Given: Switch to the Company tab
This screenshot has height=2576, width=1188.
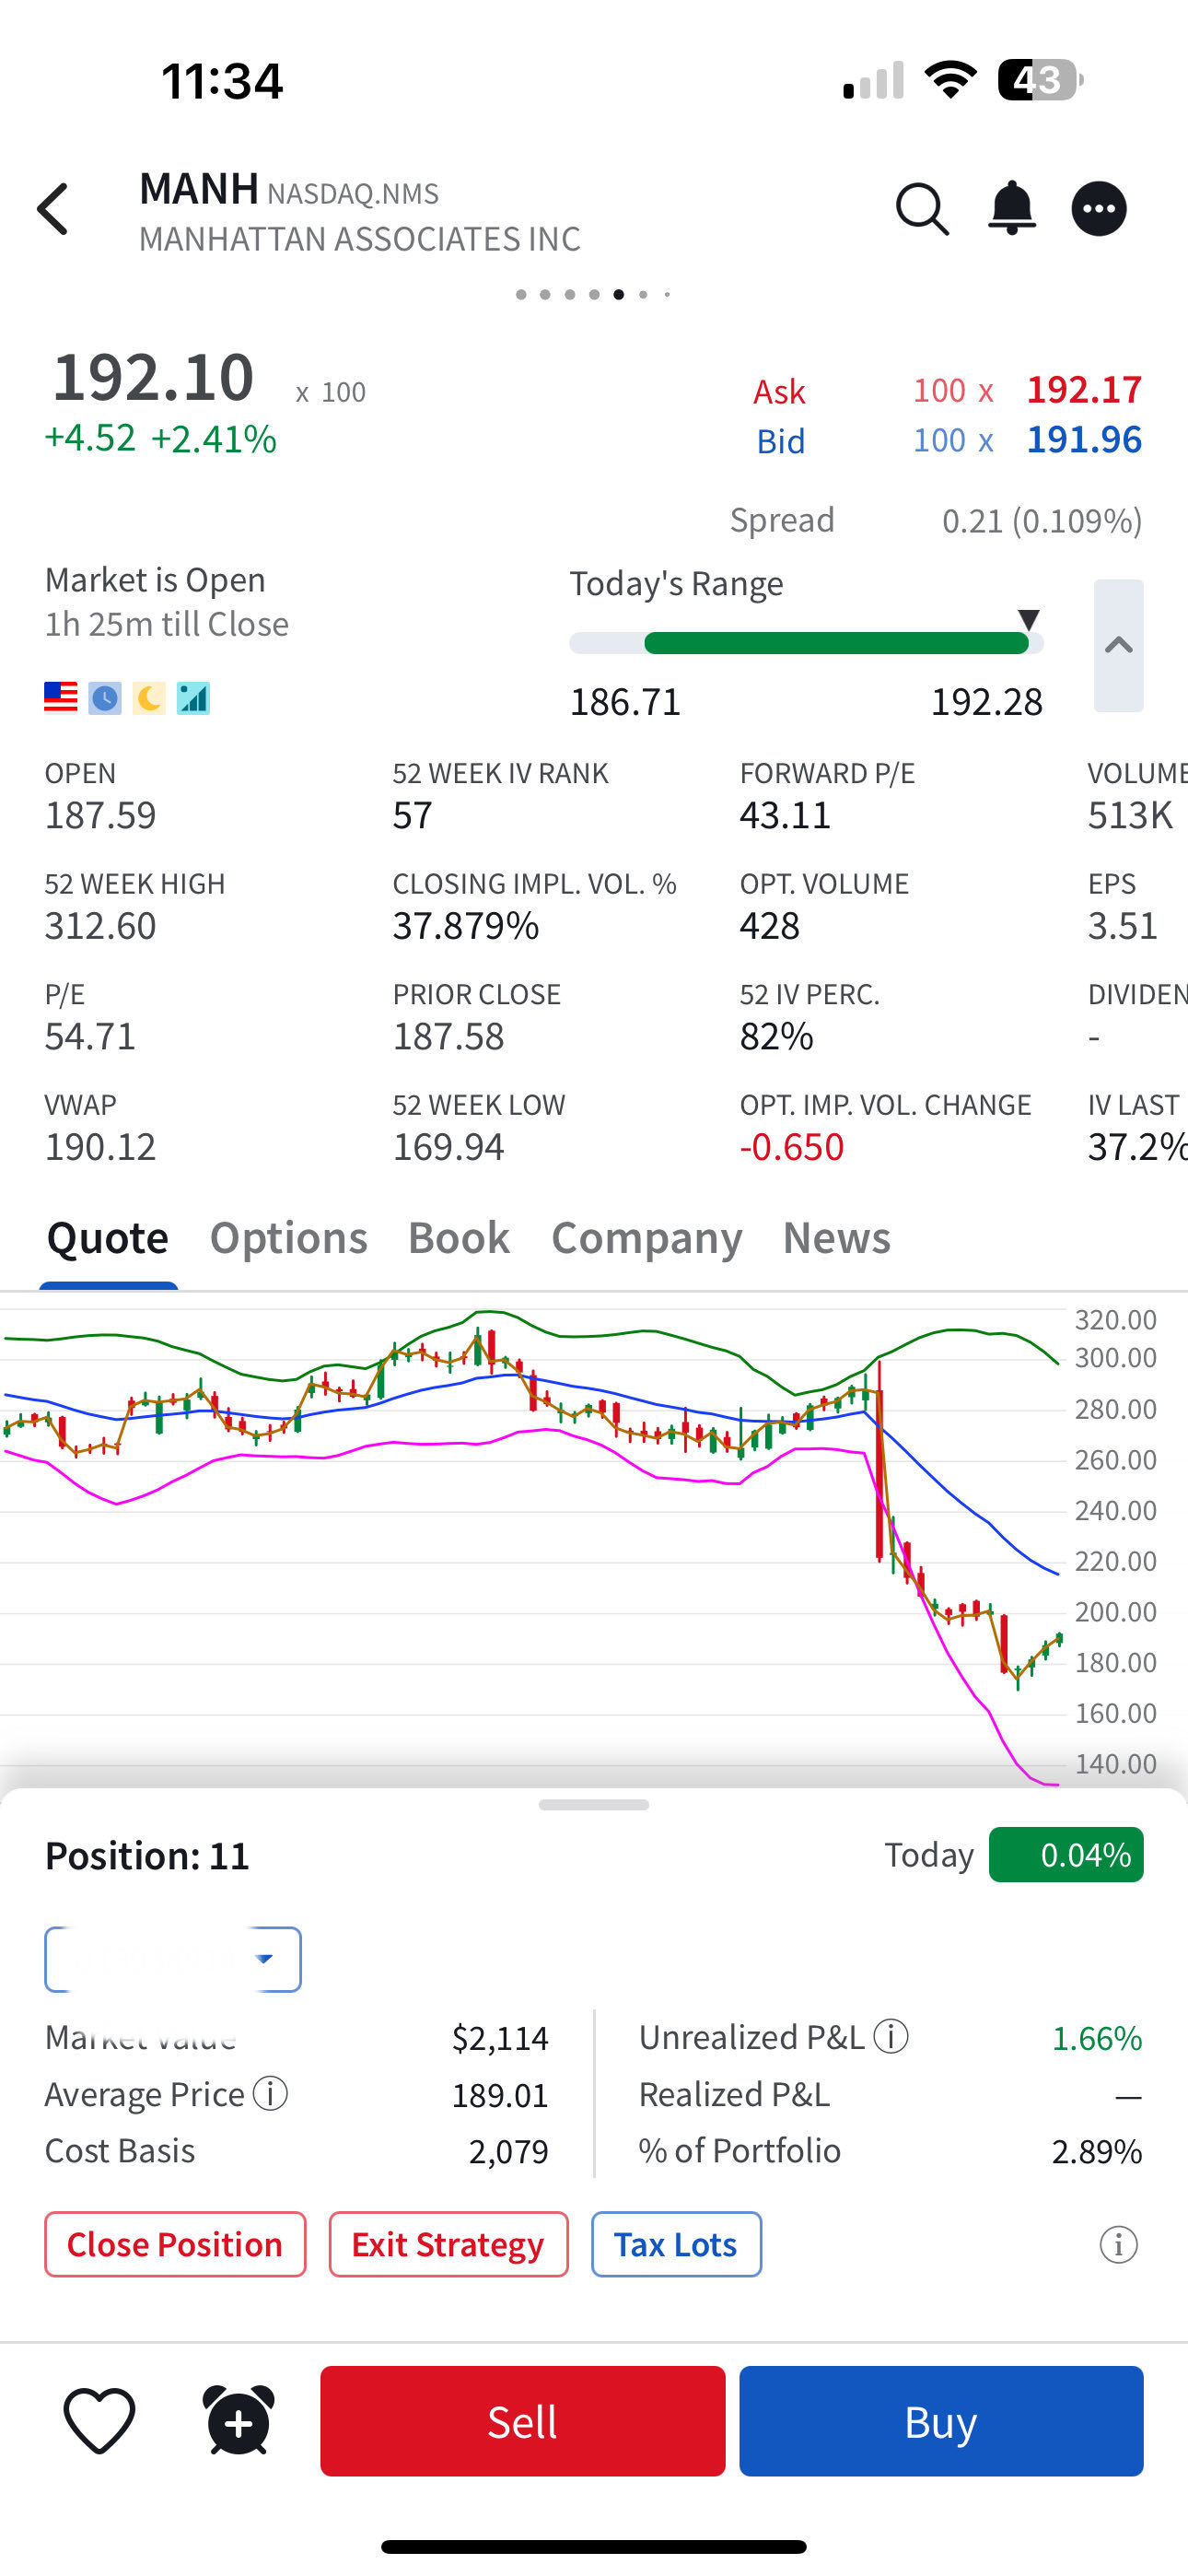Looking at the screenshot, I should (x=647, y=1238).
